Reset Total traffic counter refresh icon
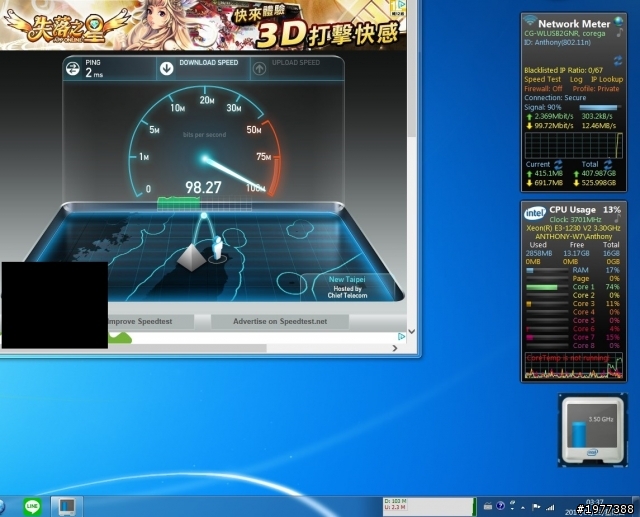 [x=608, y=164]
